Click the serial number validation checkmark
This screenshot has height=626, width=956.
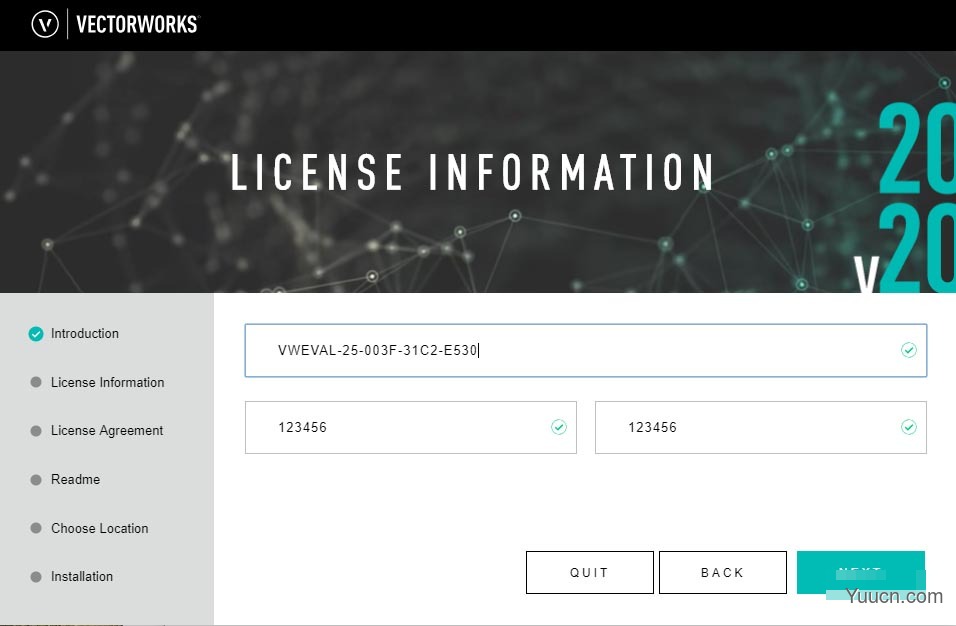pyautogui.click(x=908, y=350)
